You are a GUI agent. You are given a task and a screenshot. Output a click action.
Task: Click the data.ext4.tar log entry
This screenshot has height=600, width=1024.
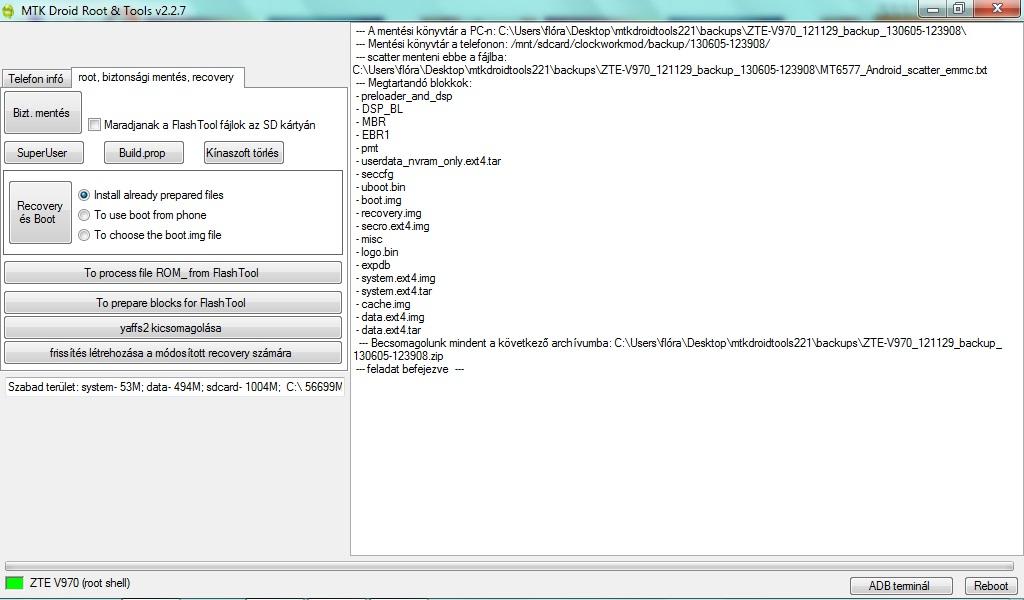click(389, 330)
